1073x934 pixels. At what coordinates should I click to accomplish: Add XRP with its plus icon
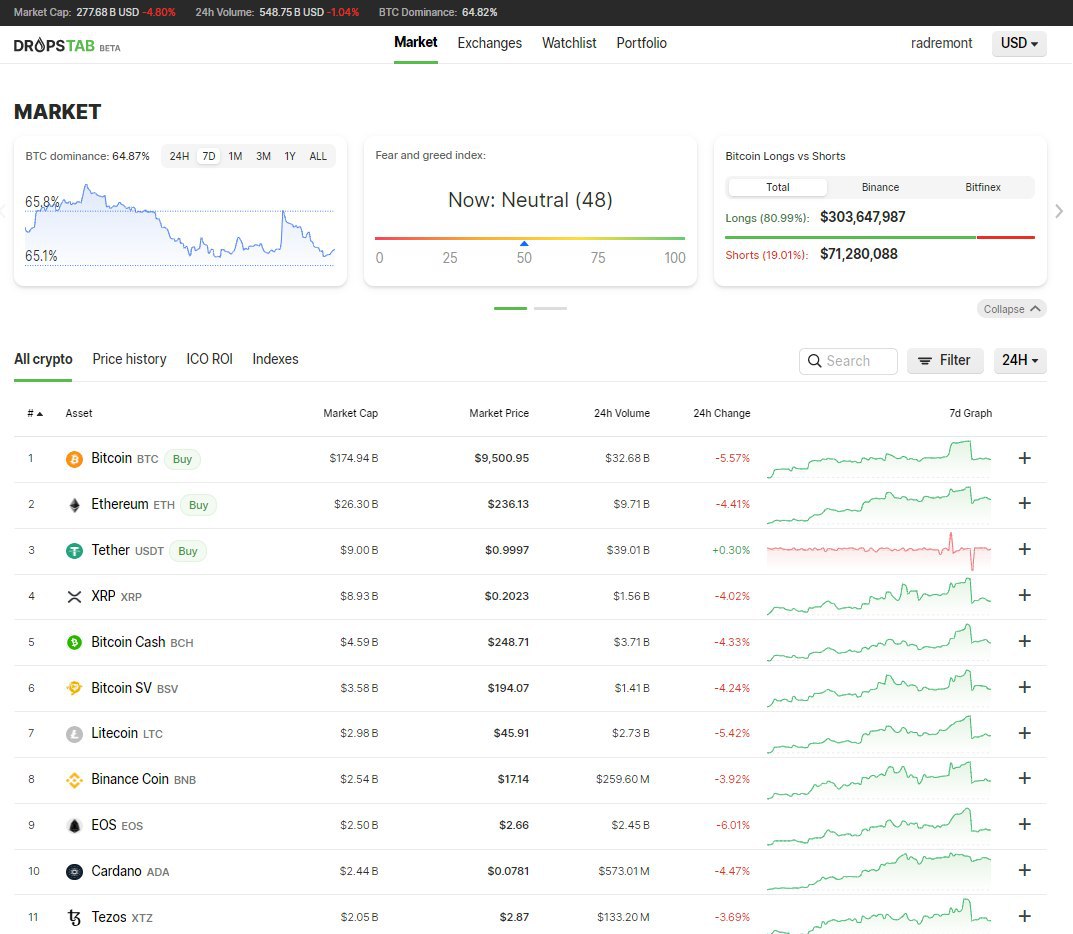1024,595
